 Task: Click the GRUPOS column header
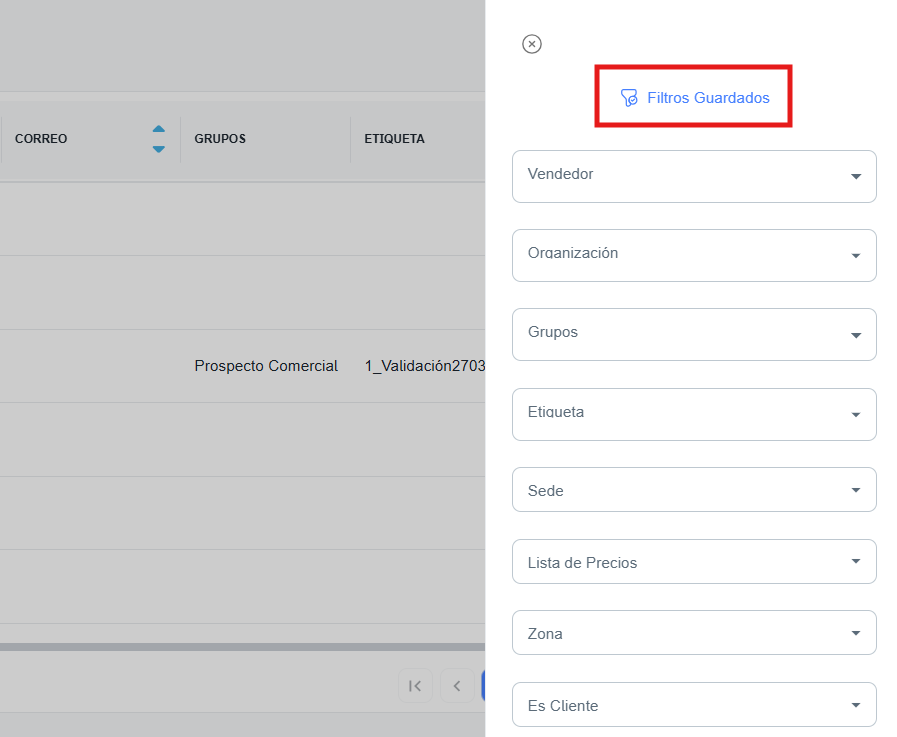pos(220,139)
